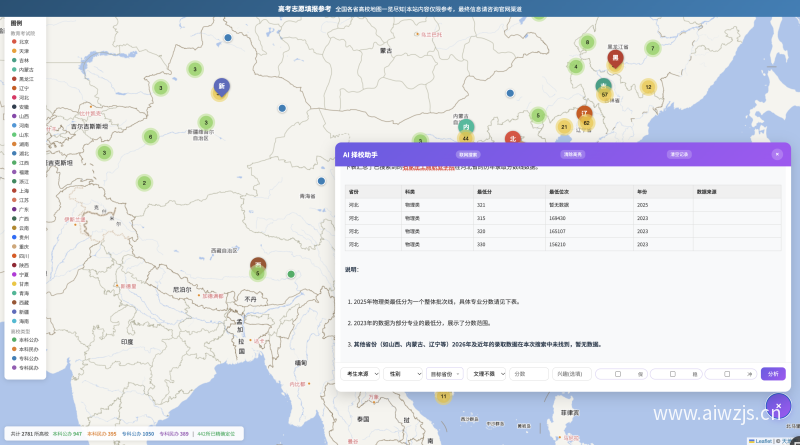Select 上海 in the legend
This screenshot has width=800, height=445.
pos(20,191)
